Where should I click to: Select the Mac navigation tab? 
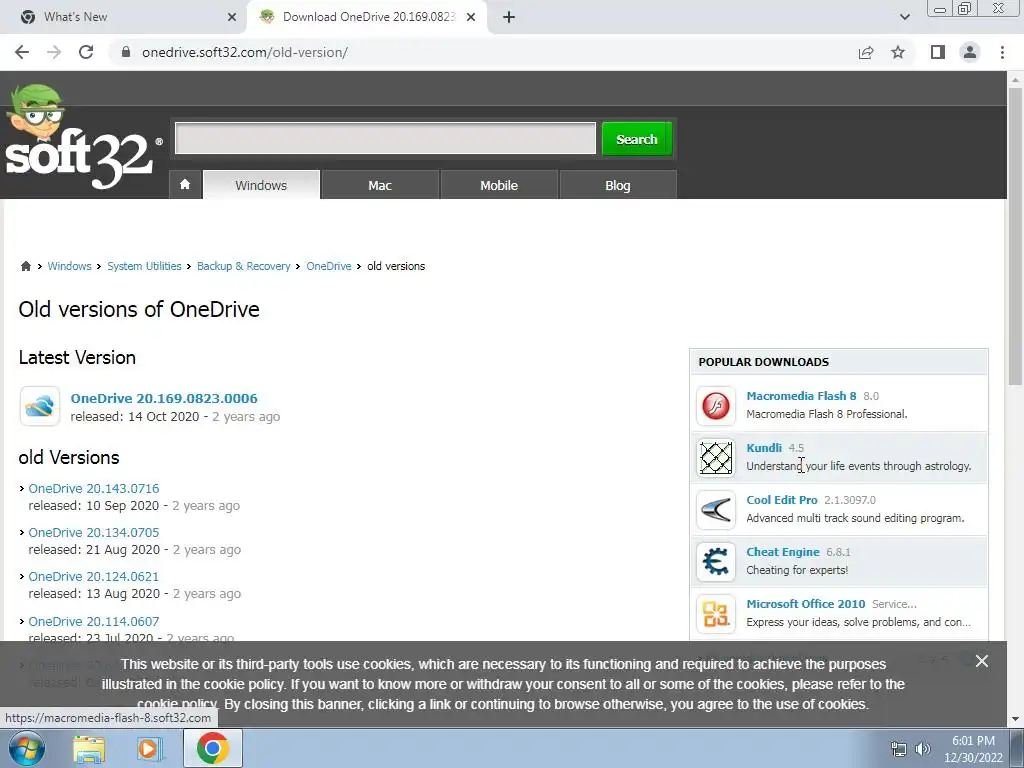click(x=379, y=185)
